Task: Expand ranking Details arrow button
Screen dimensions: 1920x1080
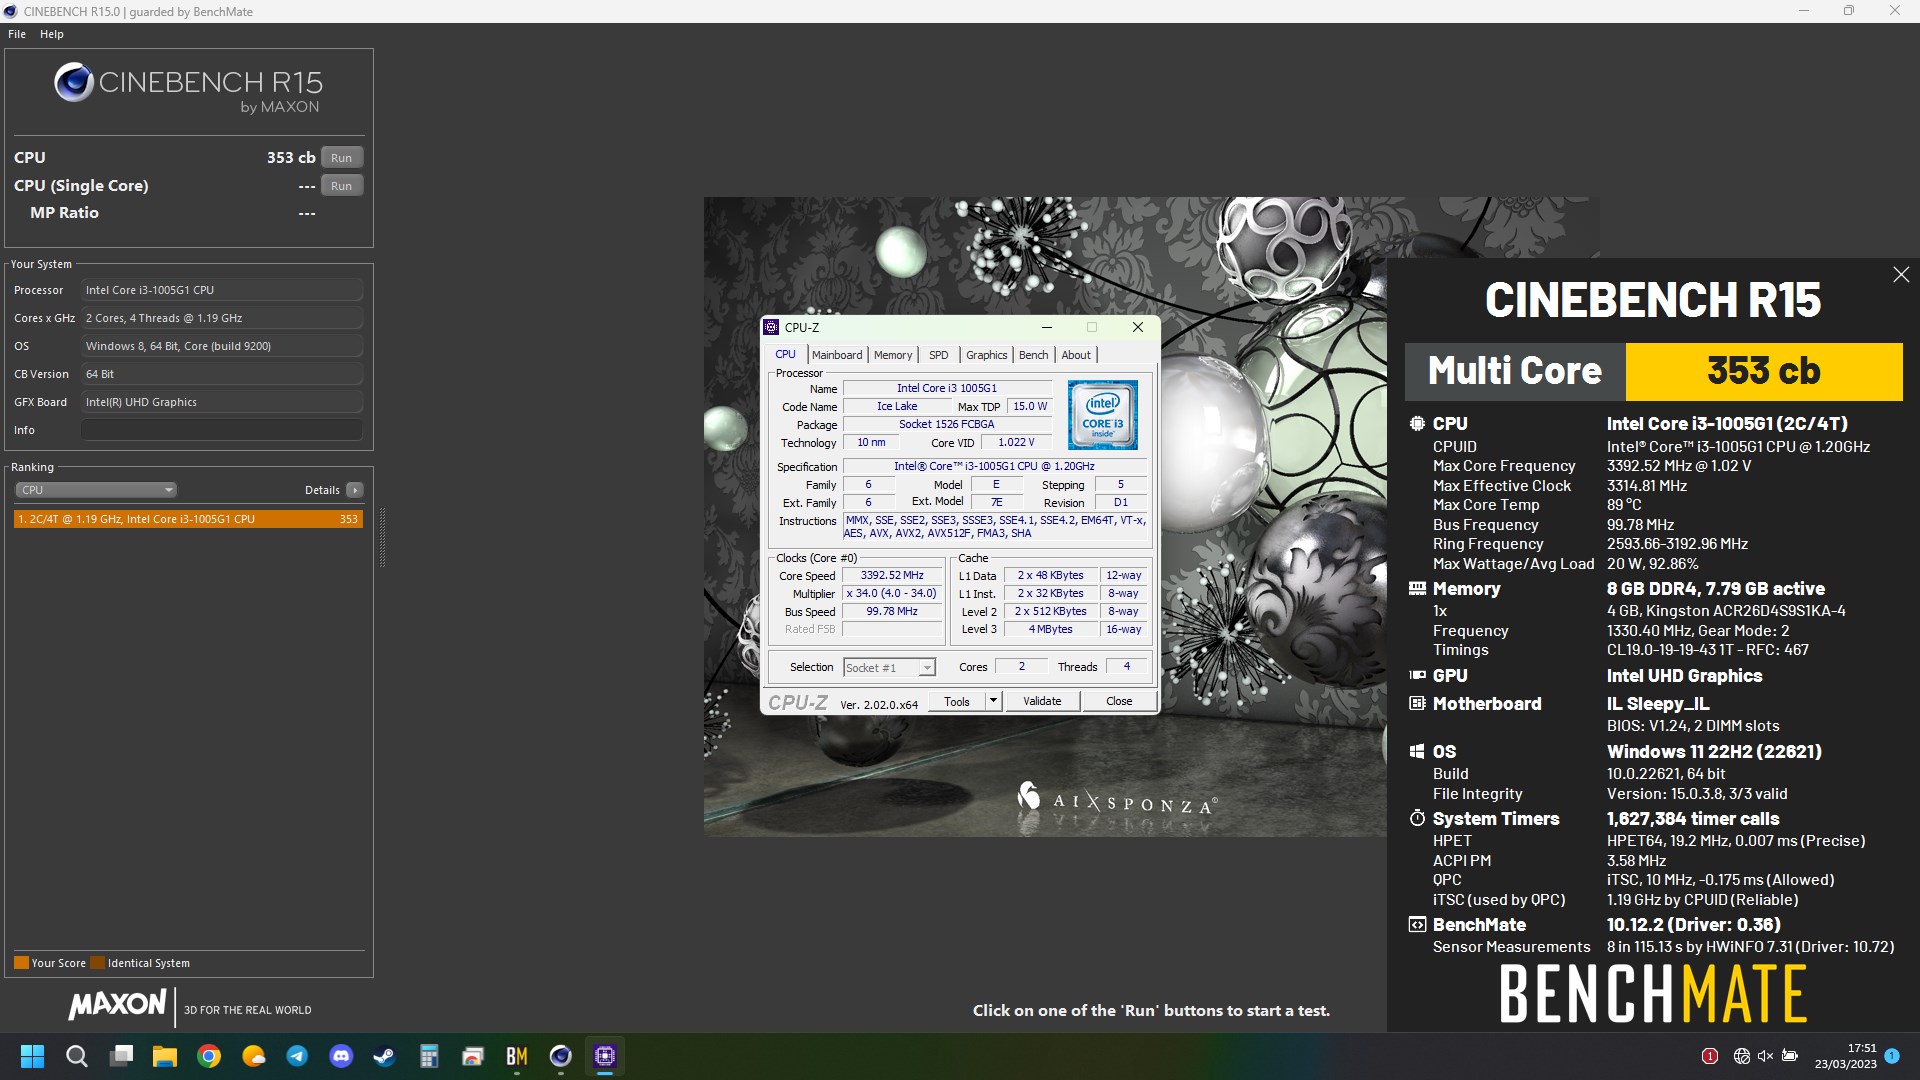Action: (355, 490)
